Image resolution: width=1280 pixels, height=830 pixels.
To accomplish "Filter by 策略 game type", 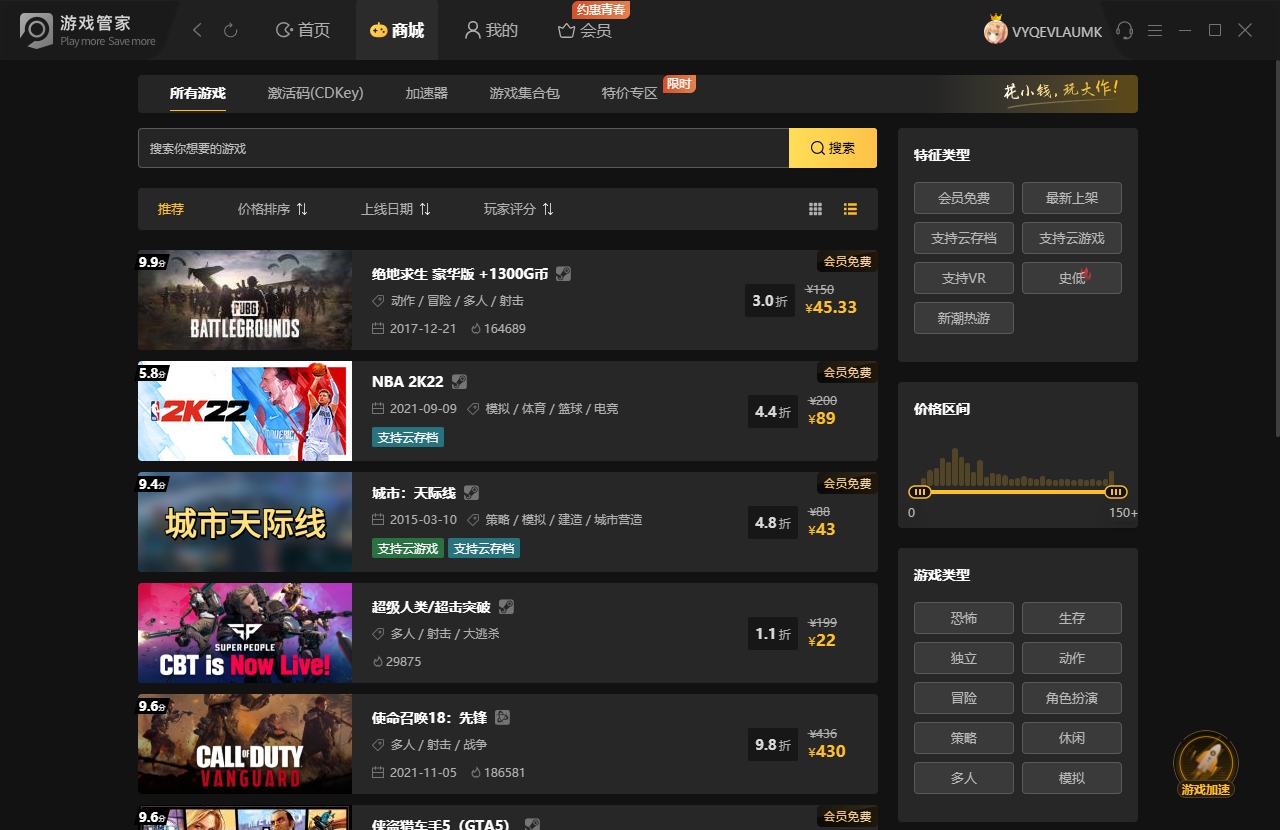I will (x=964, y=738).
